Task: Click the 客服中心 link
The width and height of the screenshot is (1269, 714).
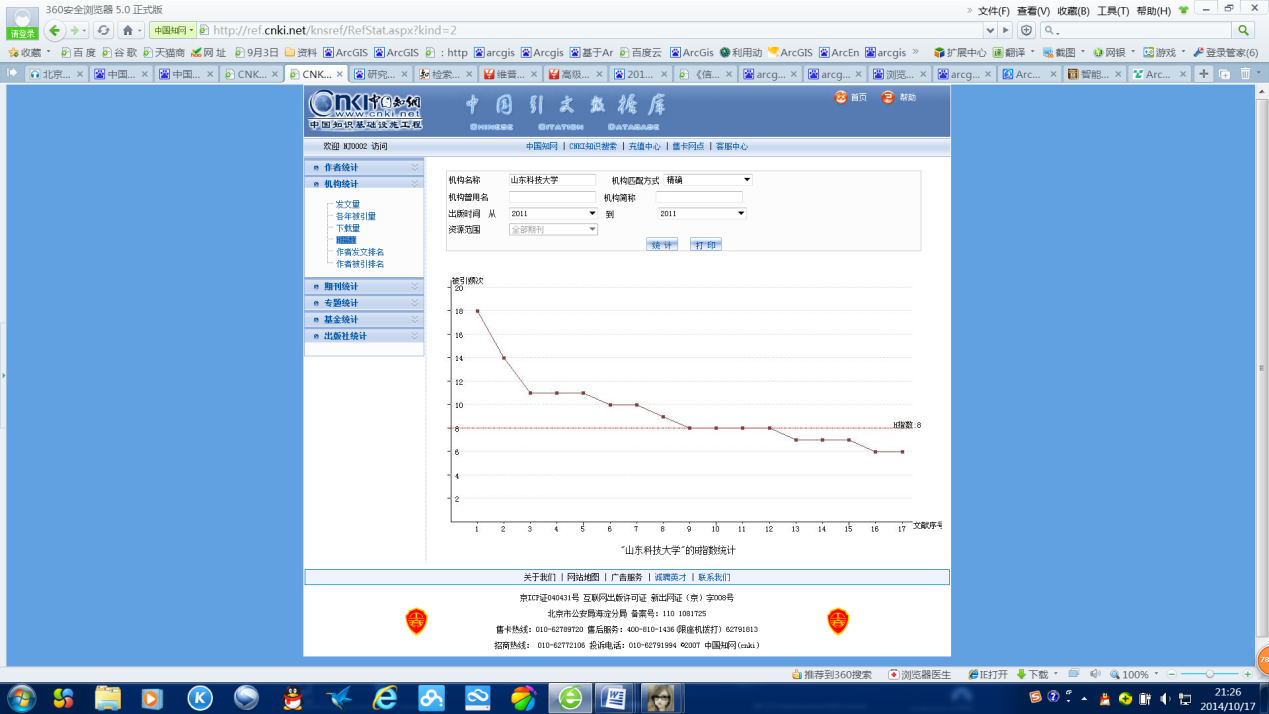Action: [x=731, y=146]
